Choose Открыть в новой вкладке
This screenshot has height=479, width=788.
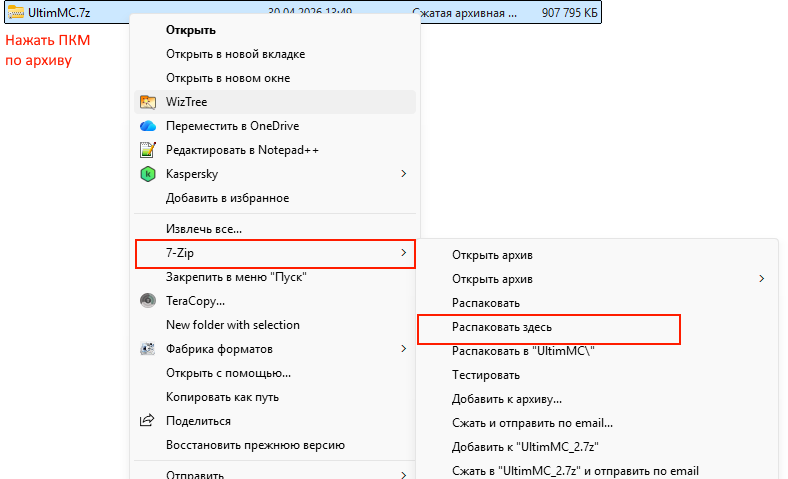point(235,54)
